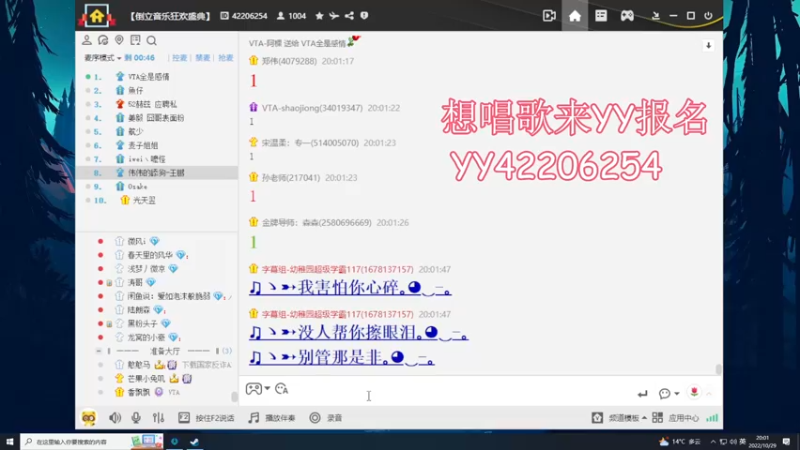Click the location pin icon
This screenshot has width=800, height=450.
[x=119, y=40]
